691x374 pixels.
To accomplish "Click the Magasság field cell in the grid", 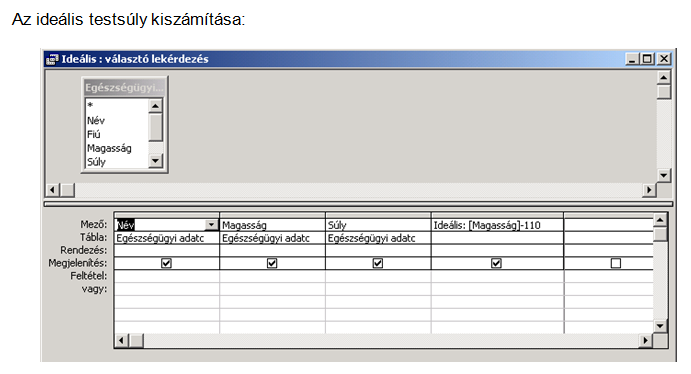I will (272, 225).
